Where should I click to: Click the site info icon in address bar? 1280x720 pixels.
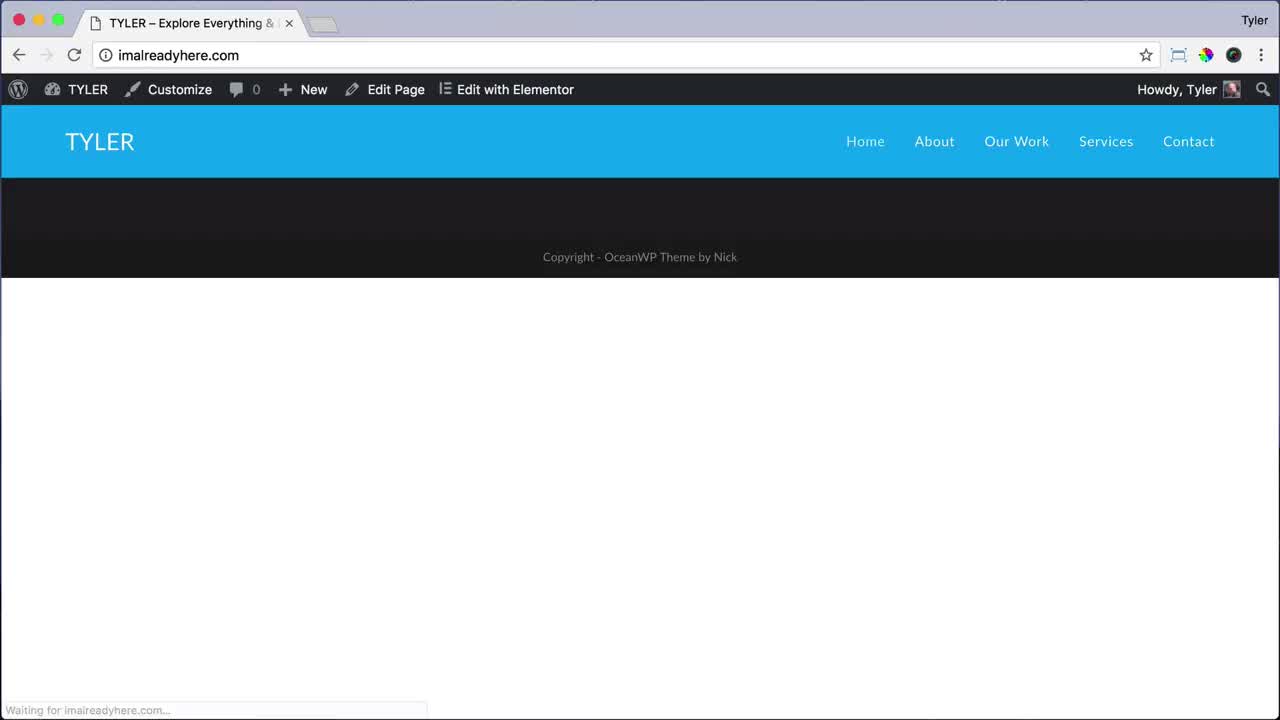pos(105,55)
